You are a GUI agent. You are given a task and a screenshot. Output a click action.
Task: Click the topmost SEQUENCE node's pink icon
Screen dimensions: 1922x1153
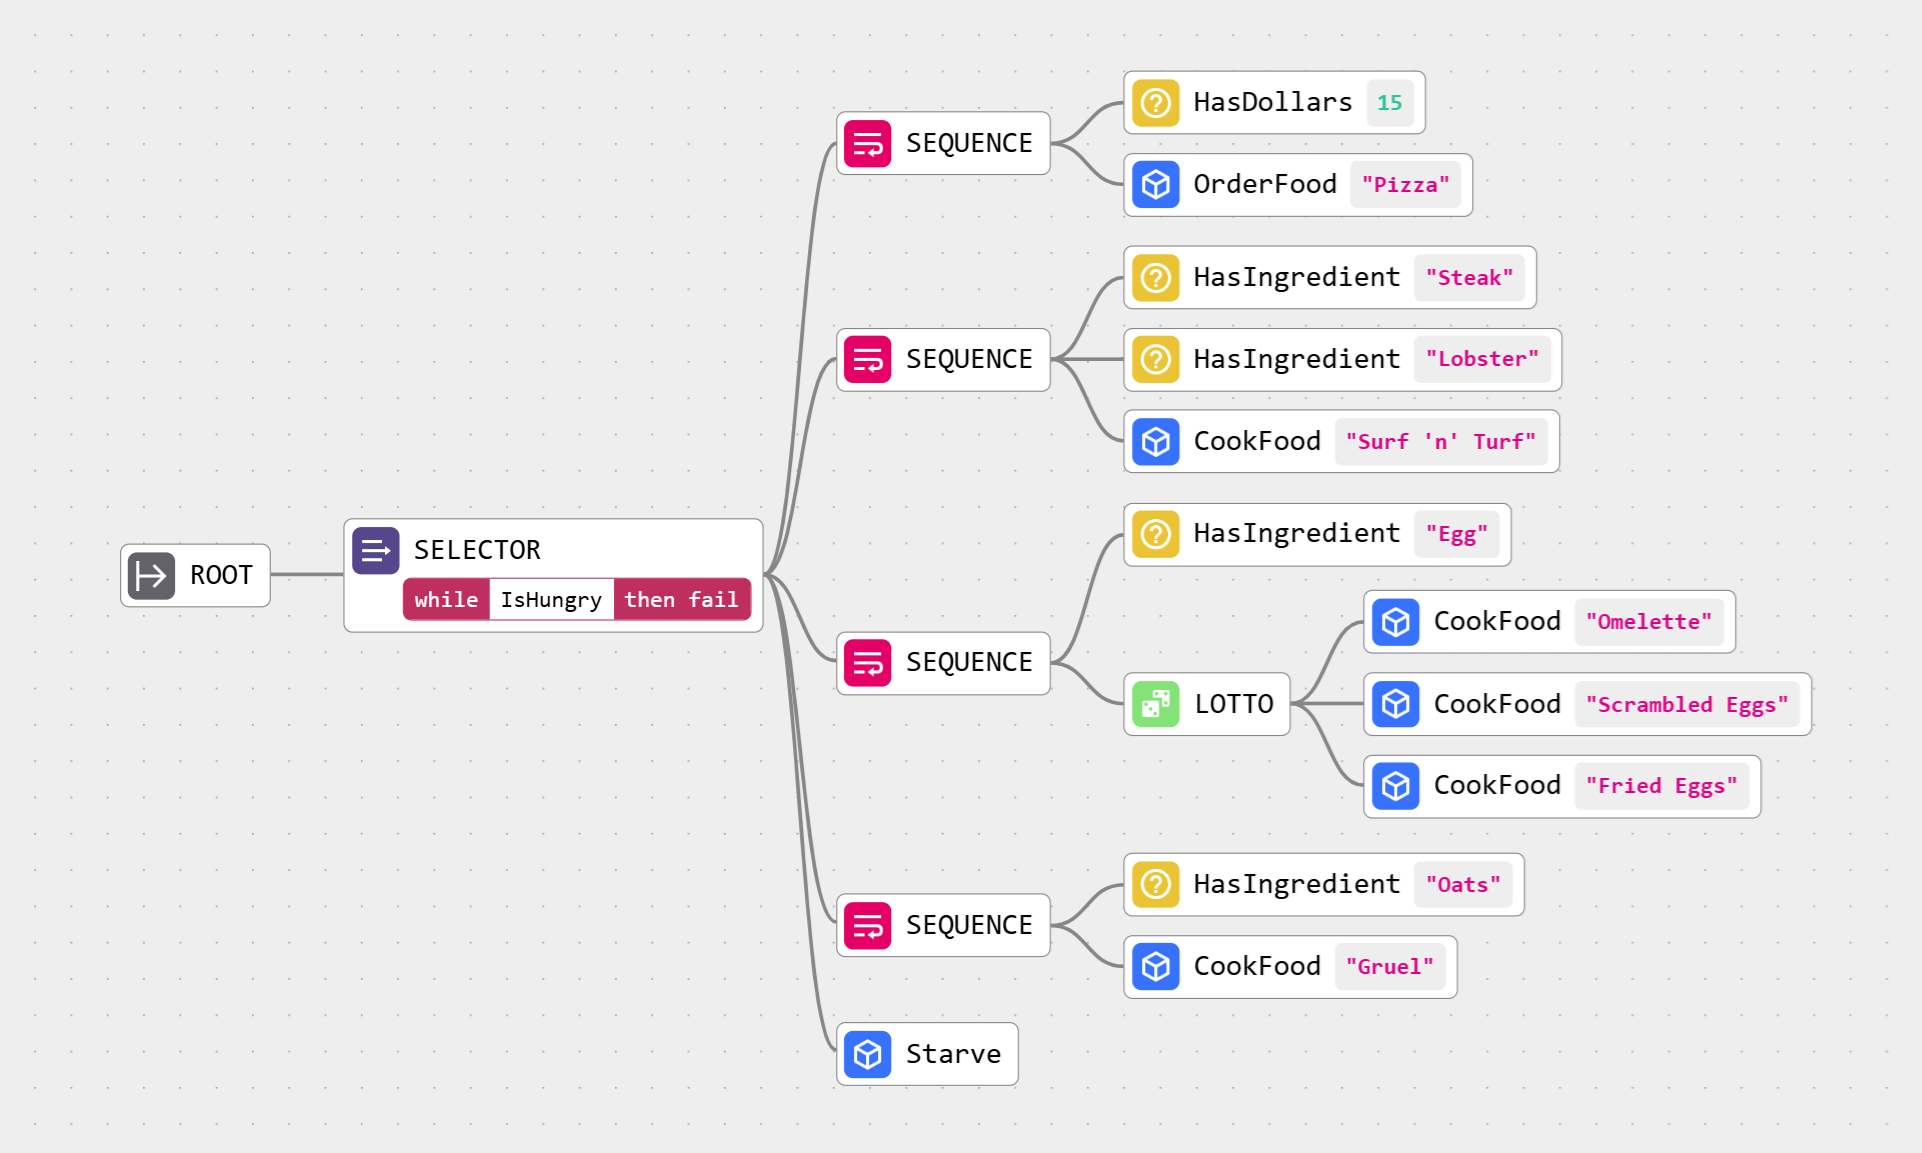point(867,143)
